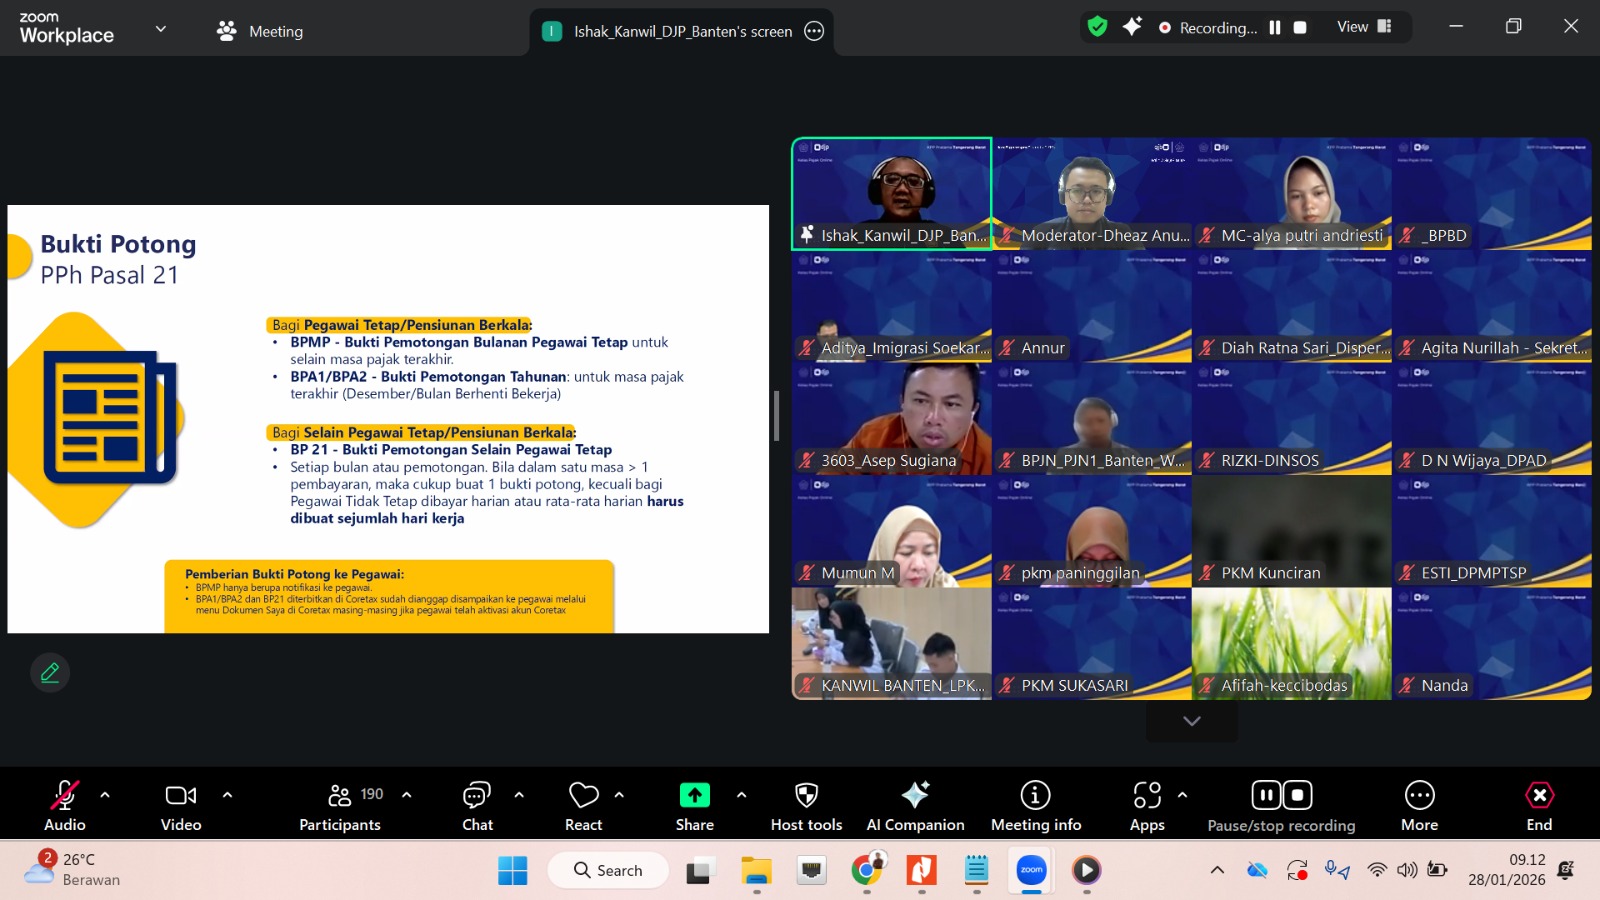Launch the AI Companion sparkle icon

pyautogui.click(x=915, y=796)
